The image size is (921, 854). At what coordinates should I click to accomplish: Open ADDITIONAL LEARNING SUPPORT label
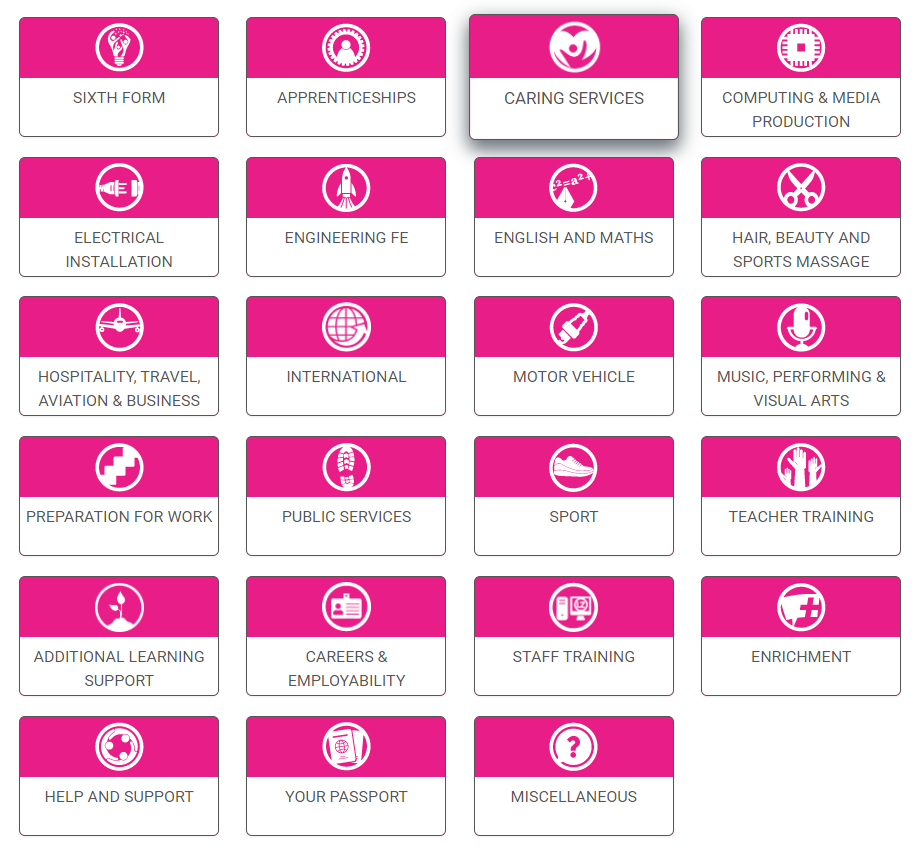coord(119,668)
